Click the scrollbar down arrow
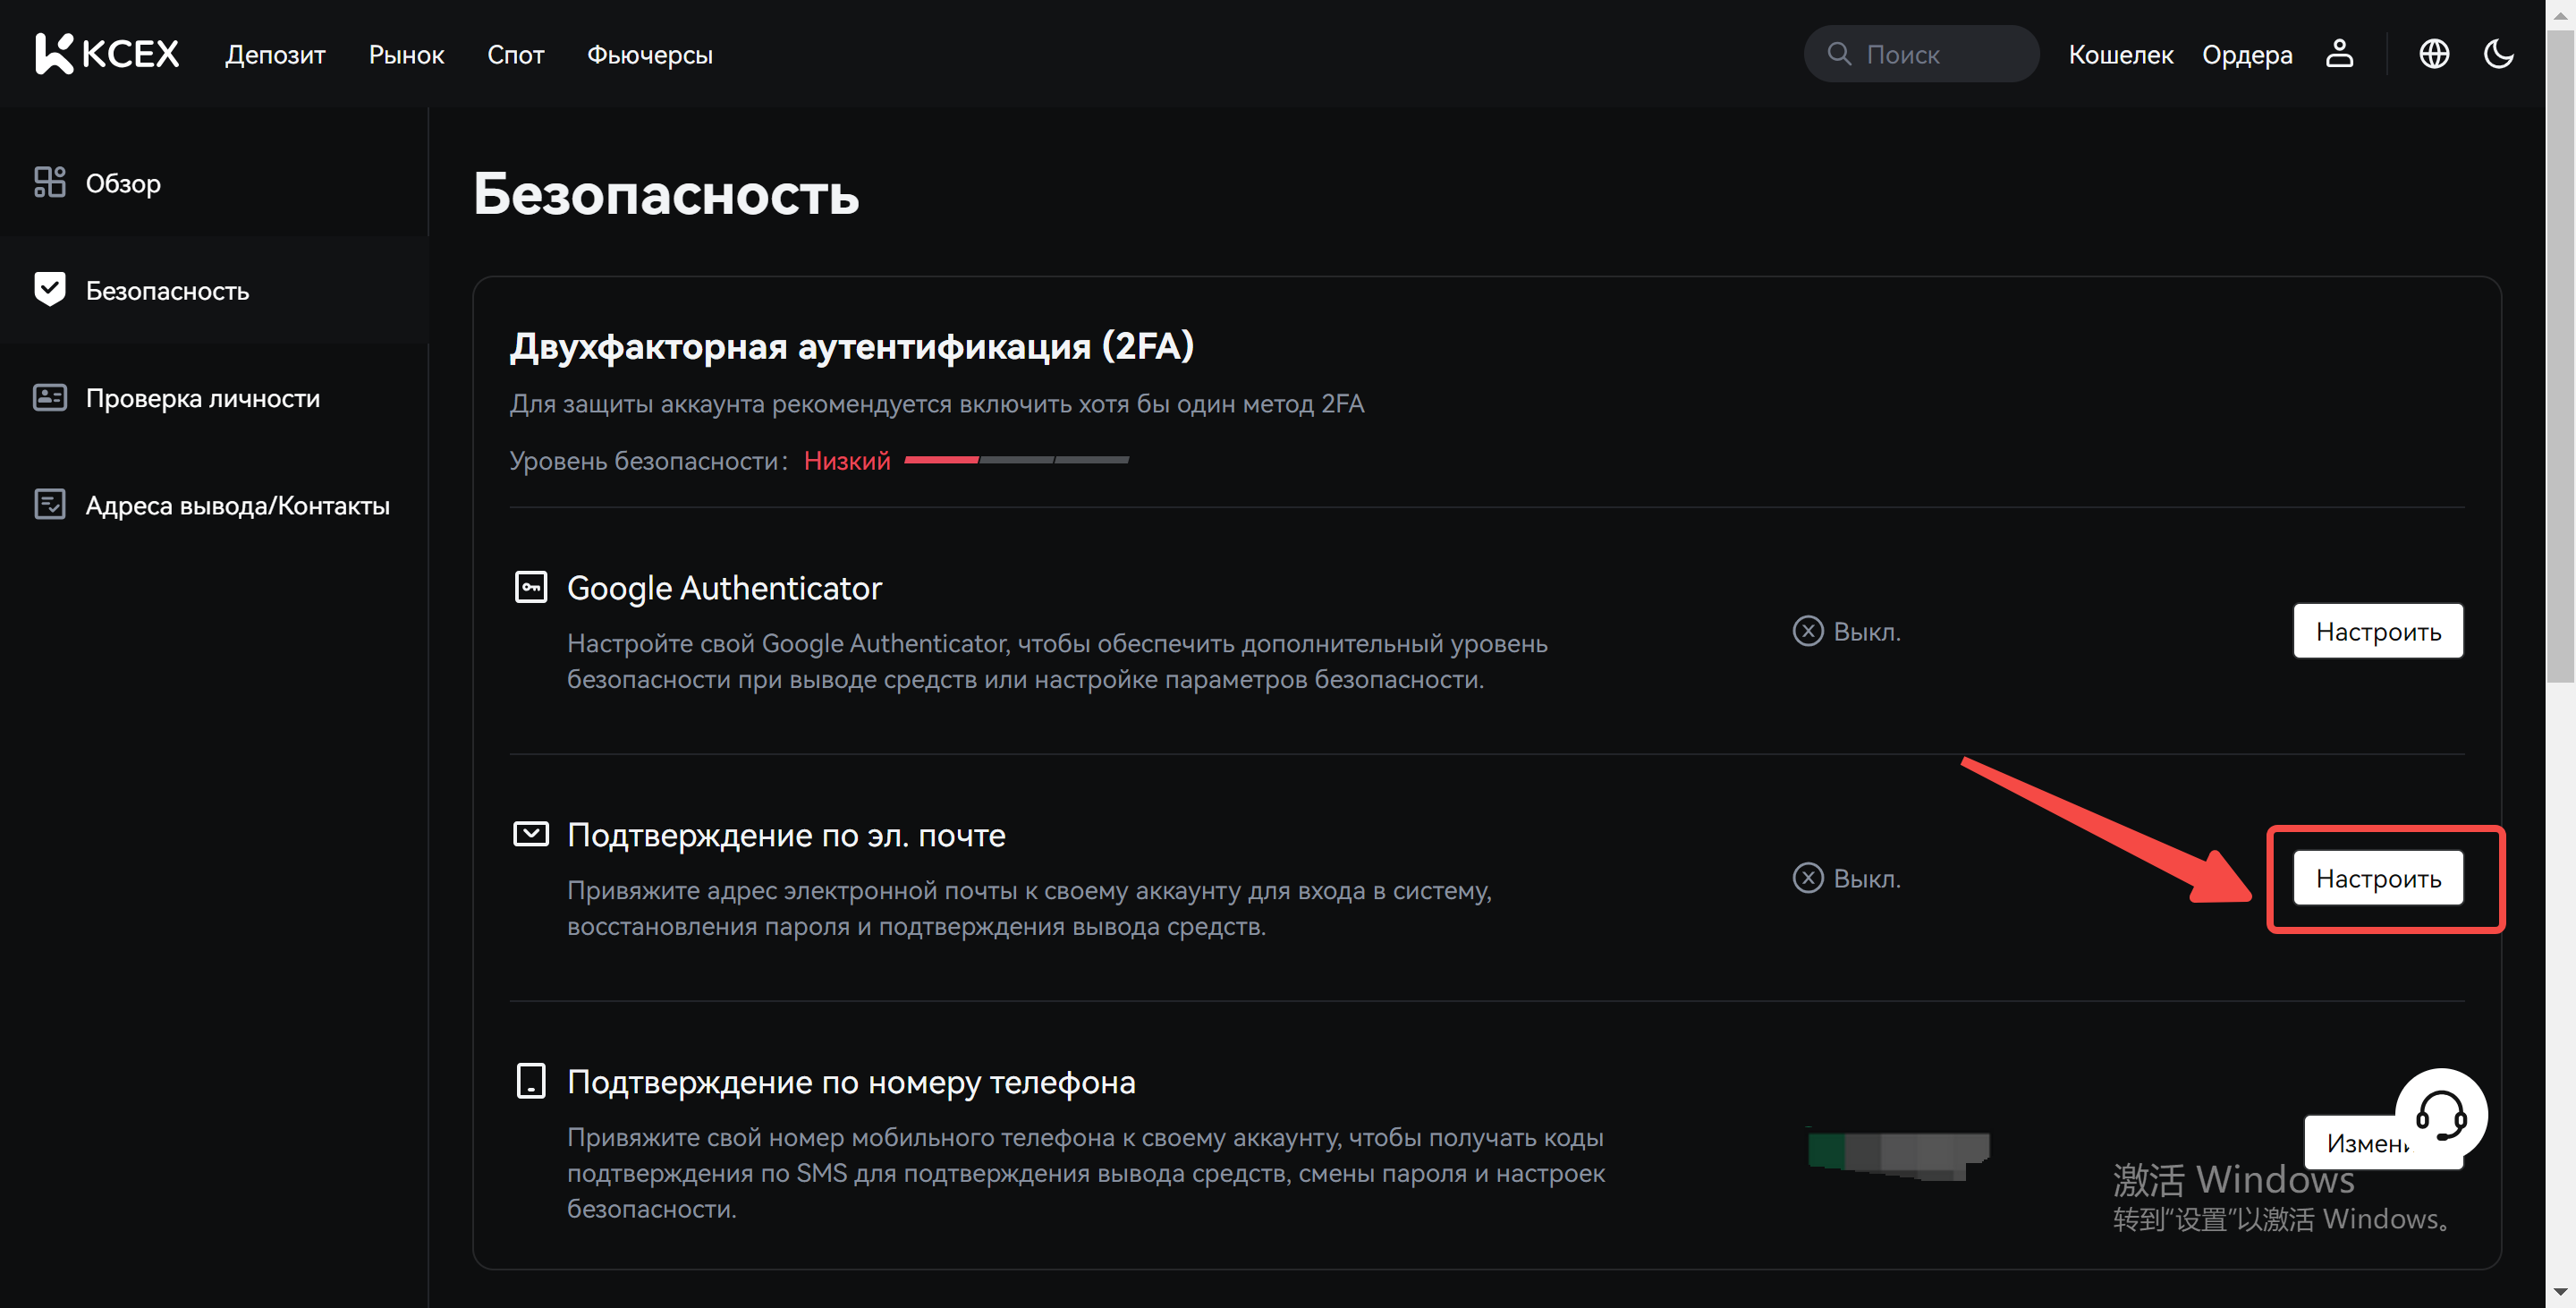 [2561, 1293]
